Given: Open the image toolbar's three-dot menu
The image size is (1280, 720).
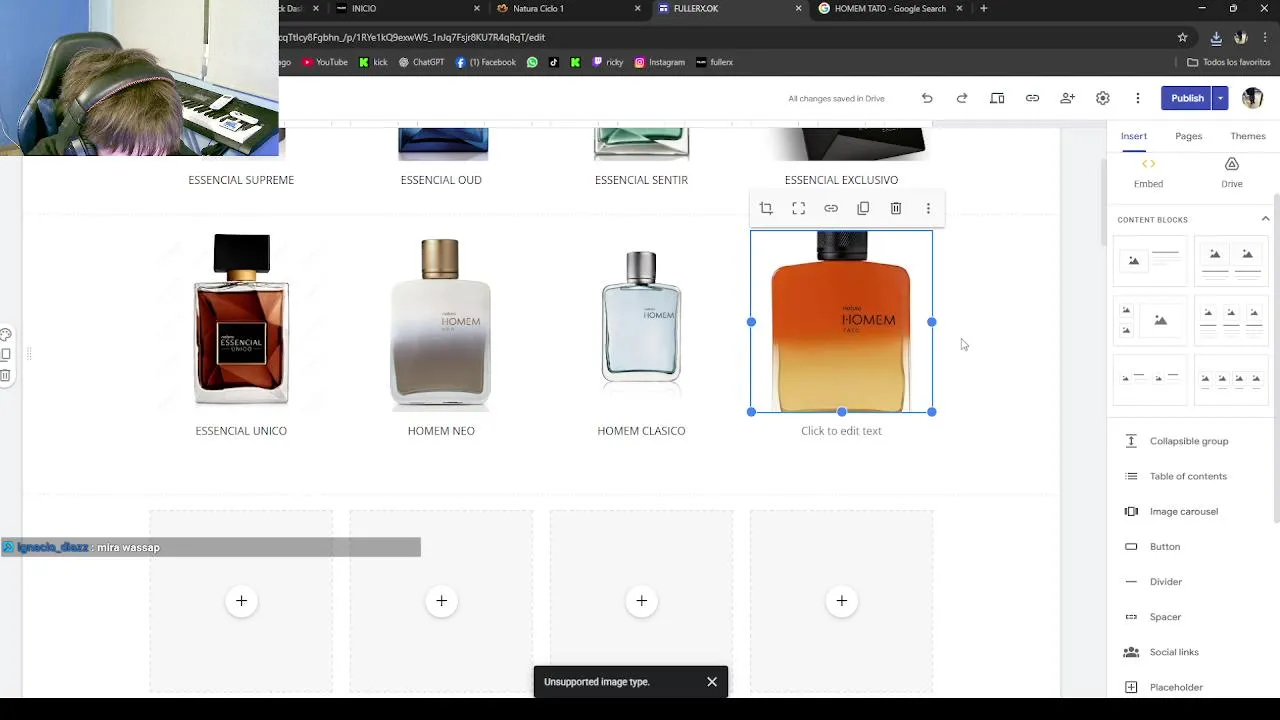Looking at the screenshot, I should (x=928, y=208).
